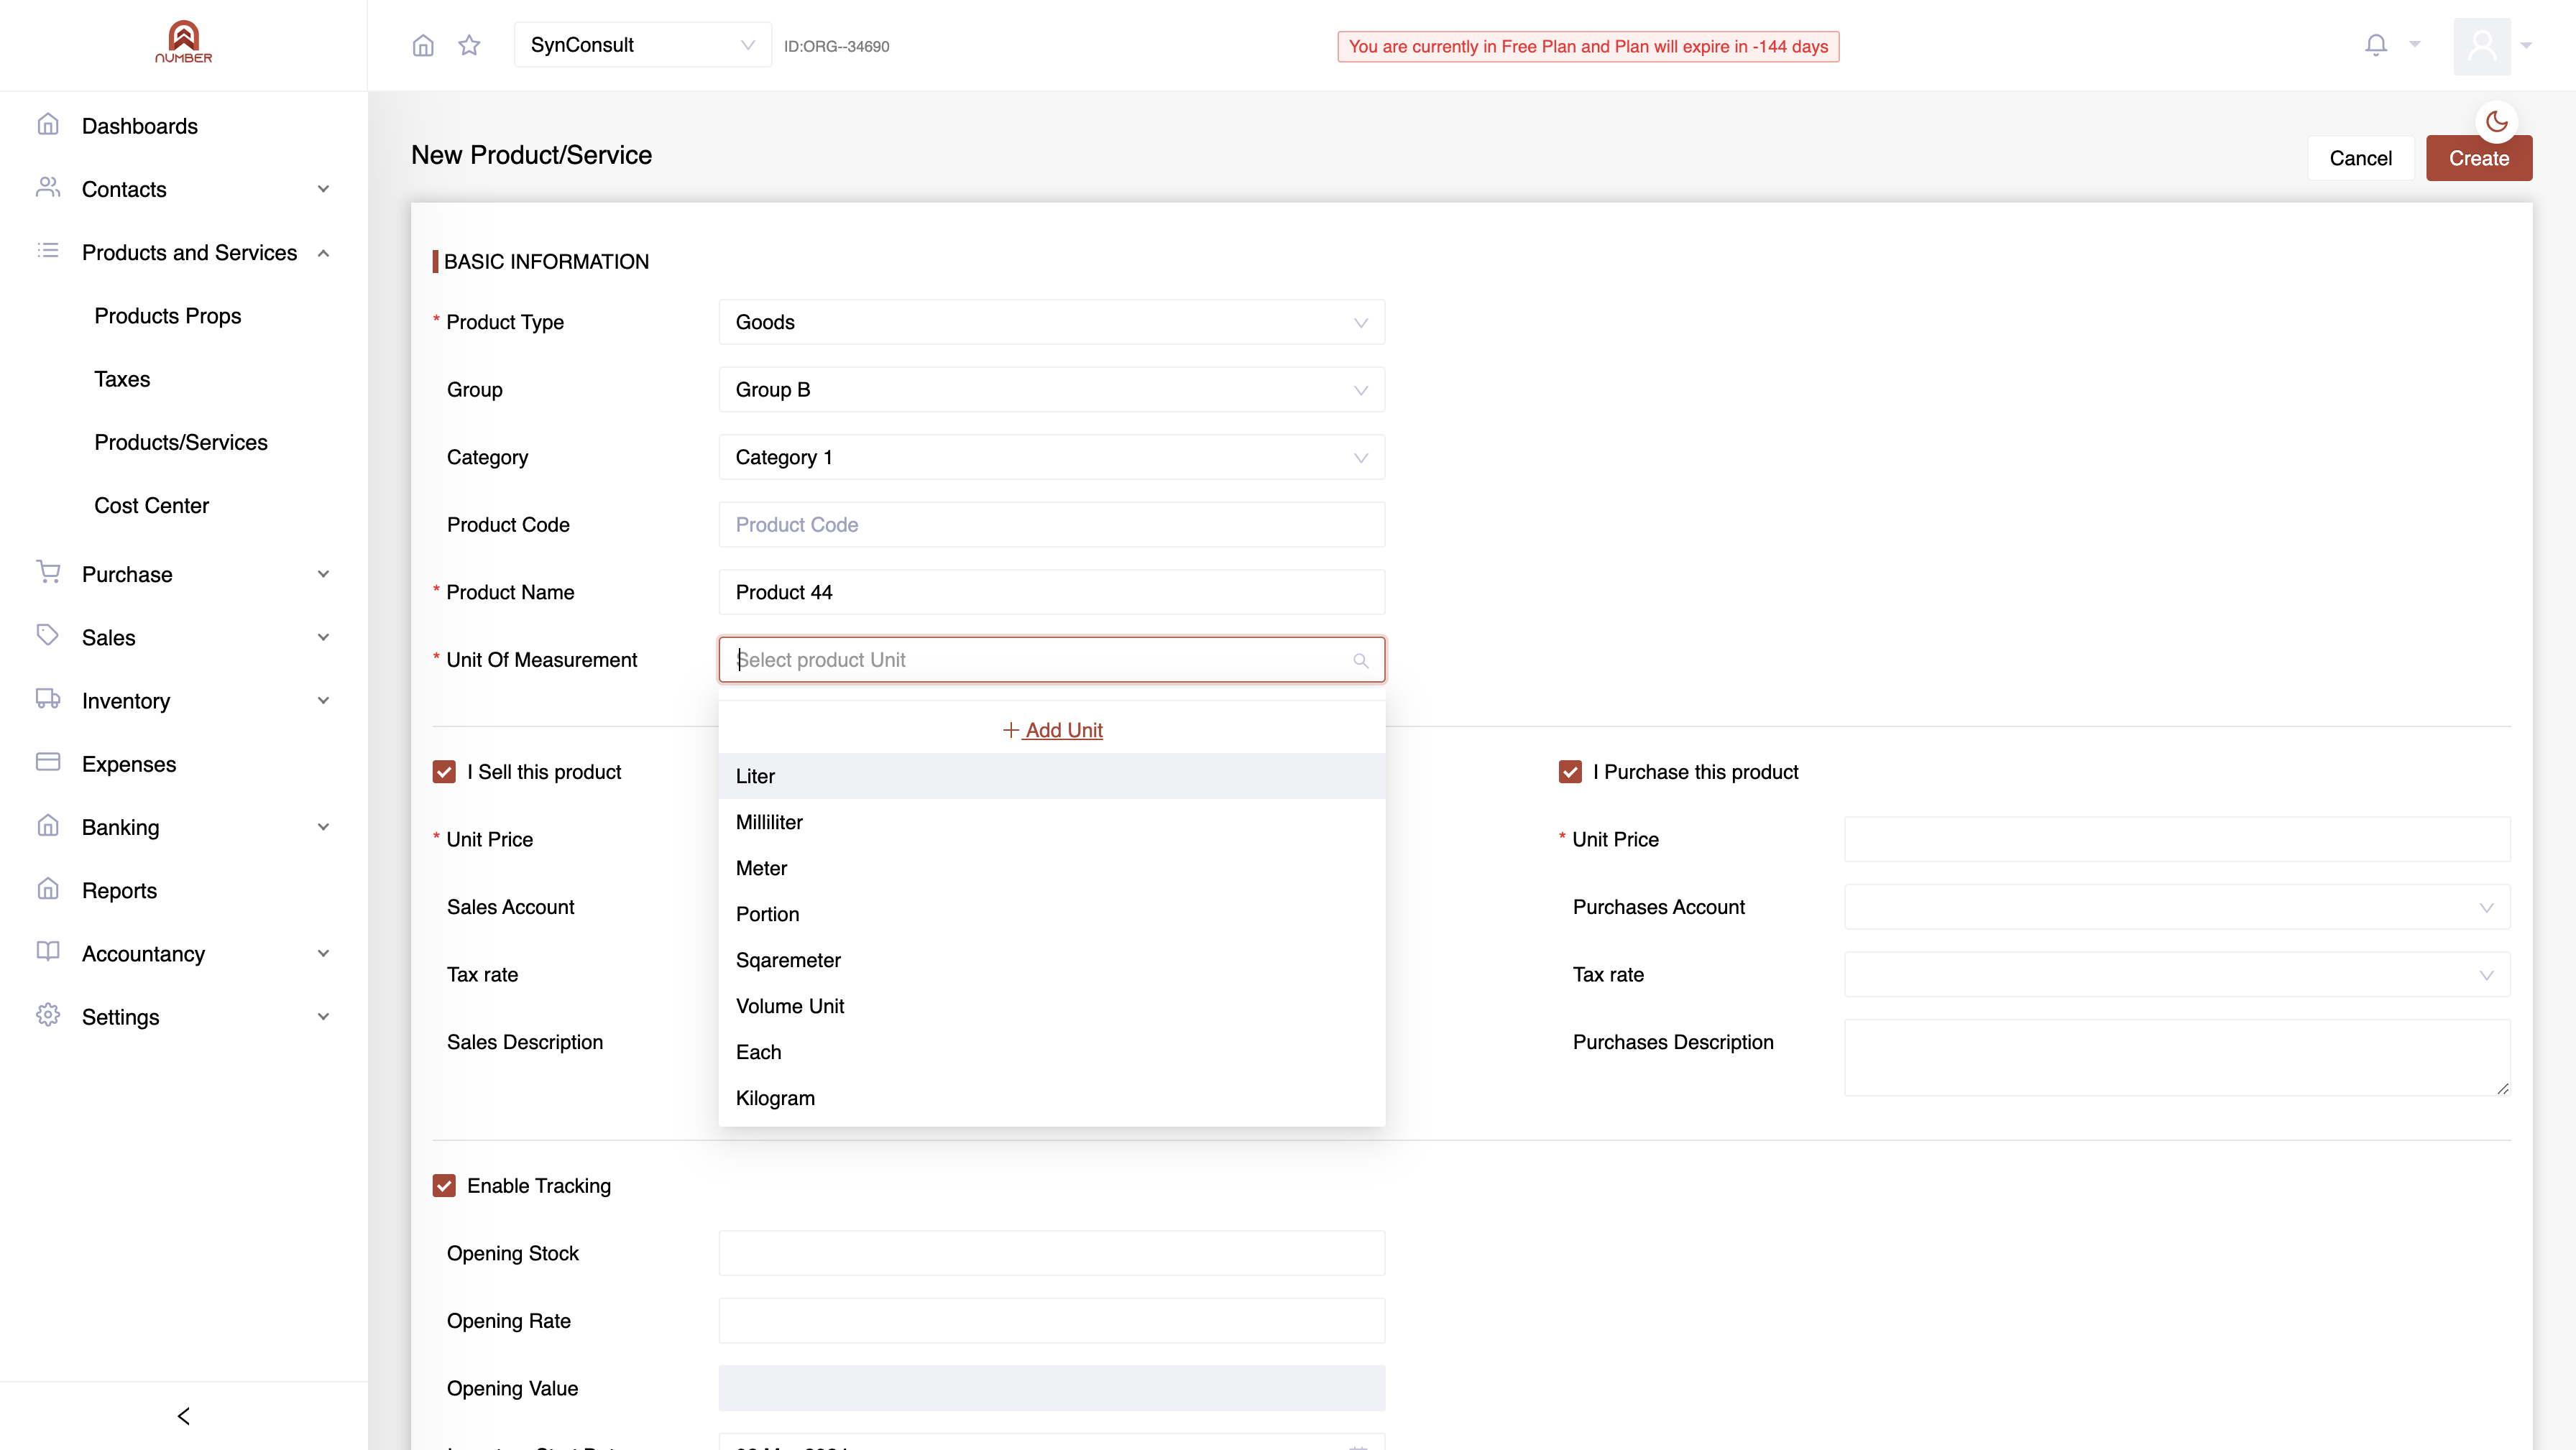Open the purchase Tax rate dropdown
This screenshot has width=2576, height=1450.
[2177, 975]
